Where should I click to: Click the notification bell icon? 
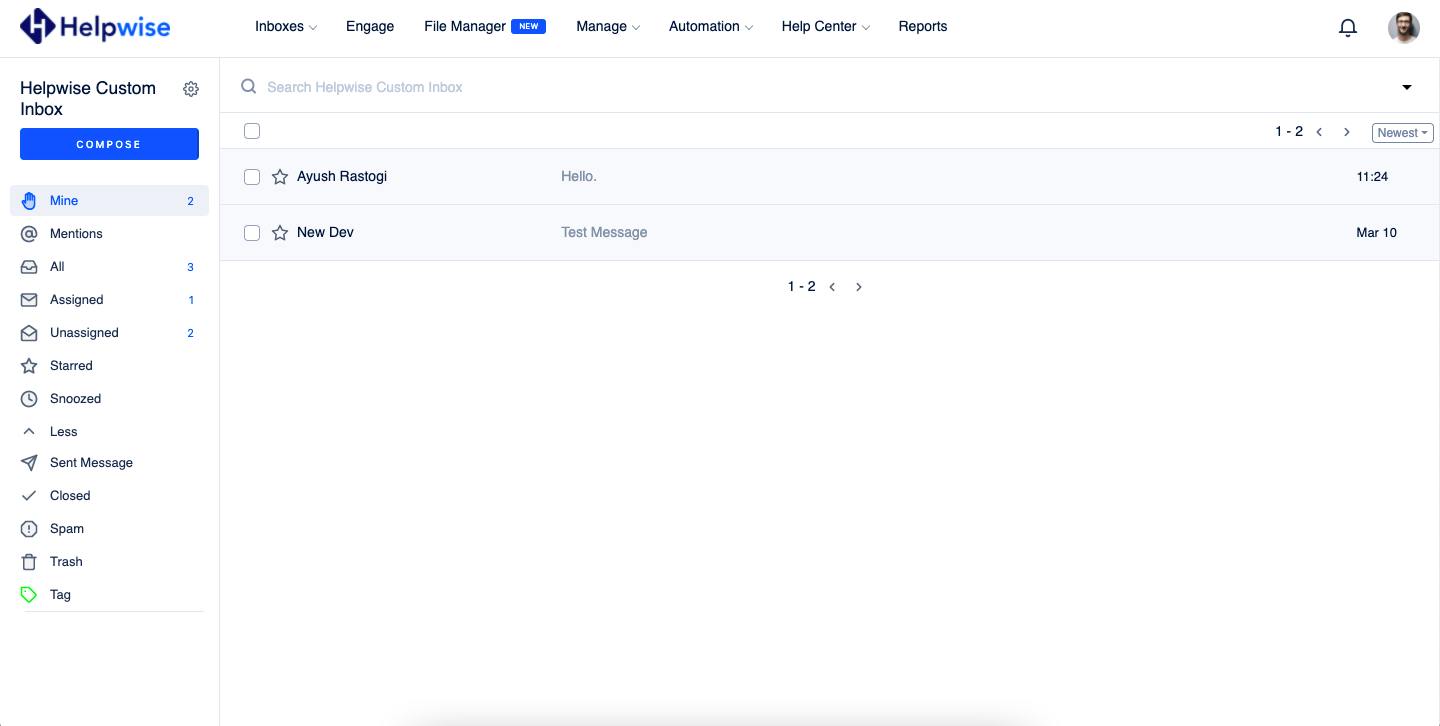pyautogui.click(x=1348, y=27)
